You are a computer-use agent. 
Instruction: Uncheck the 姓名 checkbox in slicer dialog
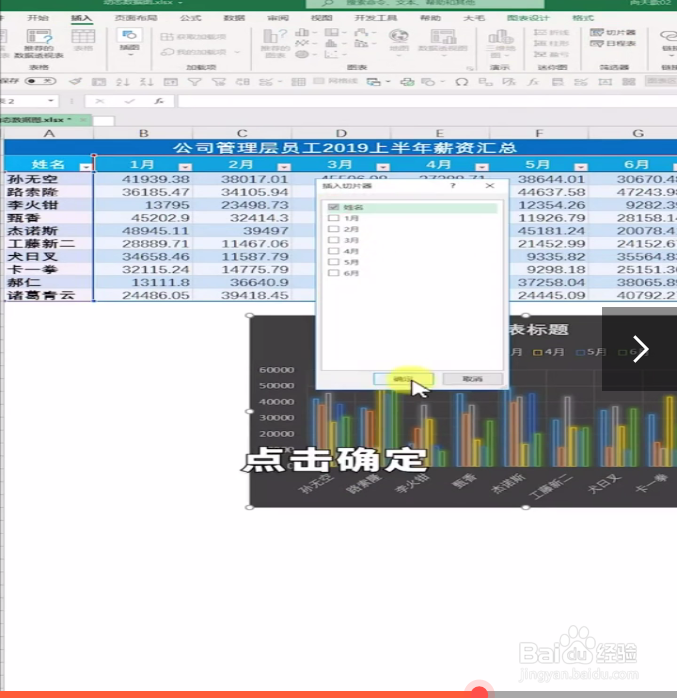333,207
